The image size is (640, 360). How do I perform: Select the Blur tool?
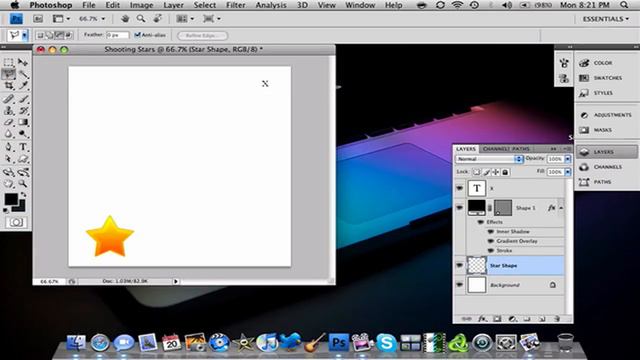point(8,134)
